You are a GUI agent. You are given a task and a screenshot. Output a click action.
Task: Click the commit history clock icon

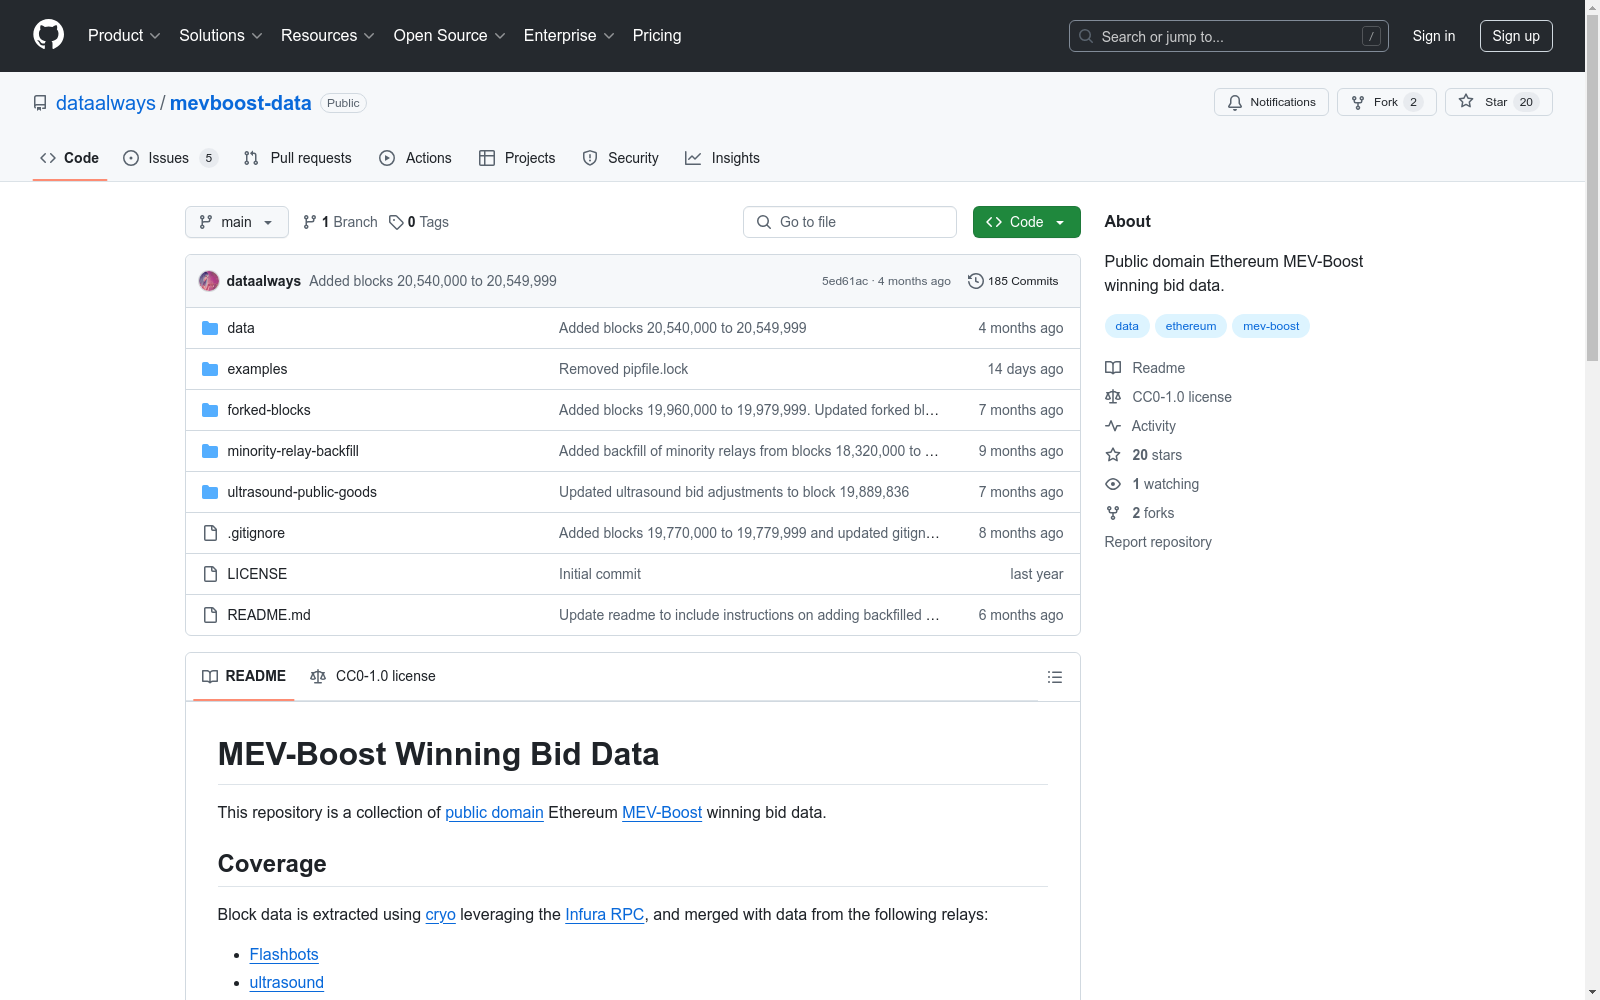(976, 281)
